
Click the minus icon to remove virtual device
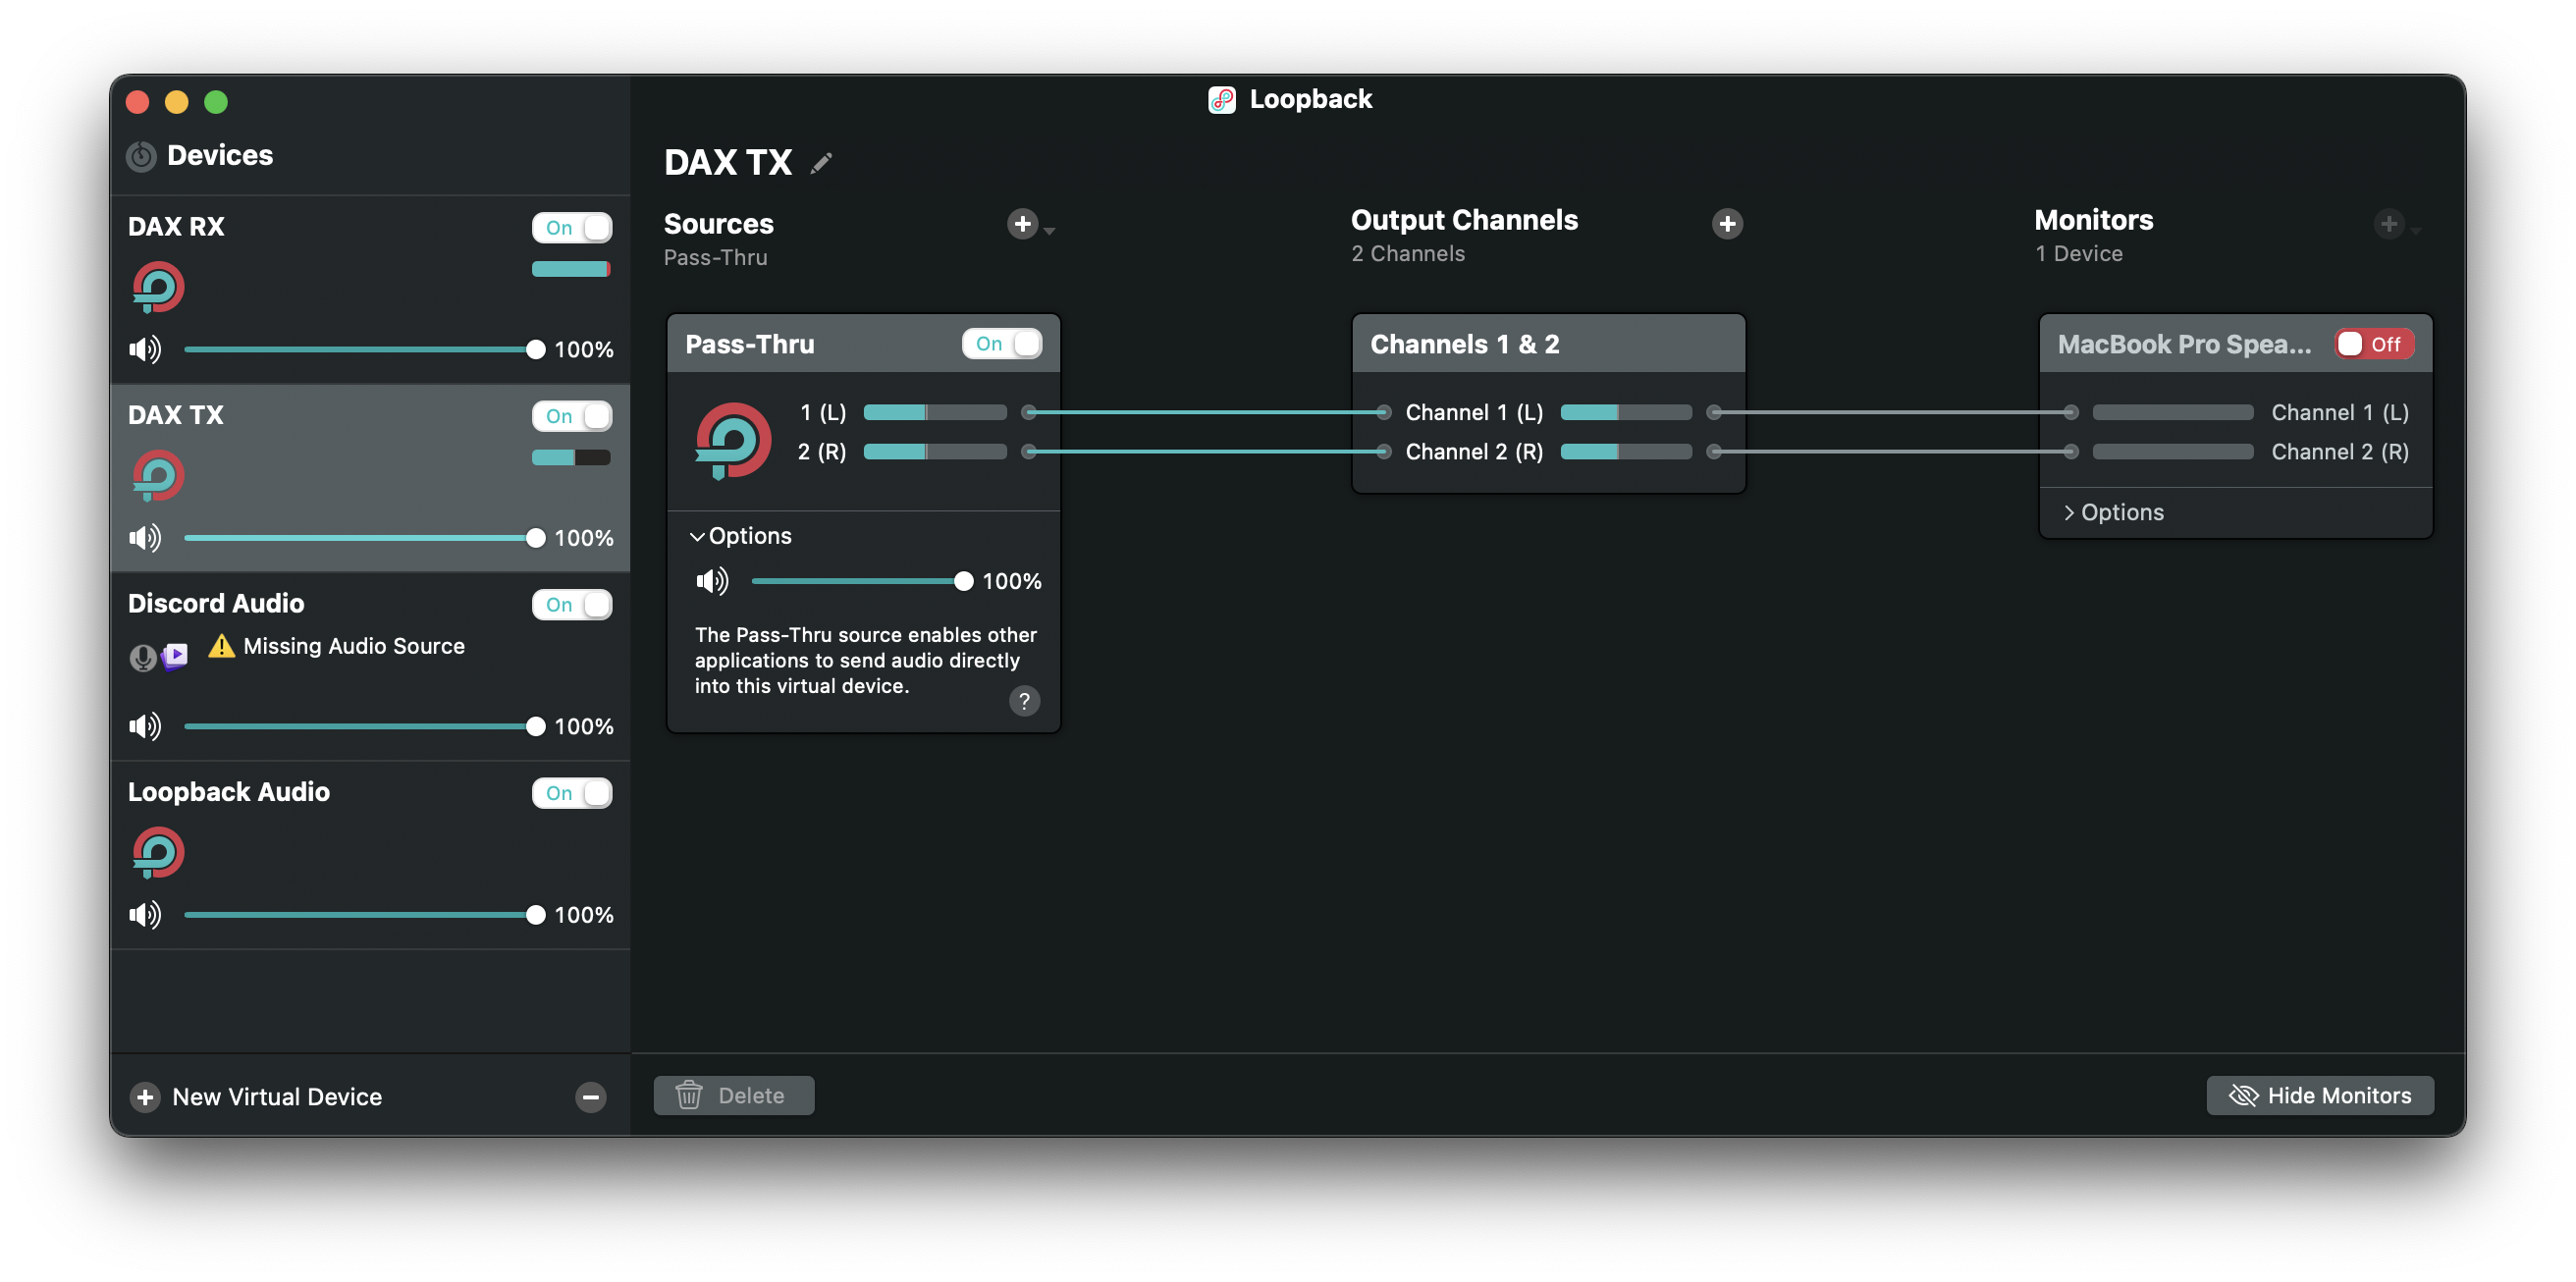tap(590, 1097)
